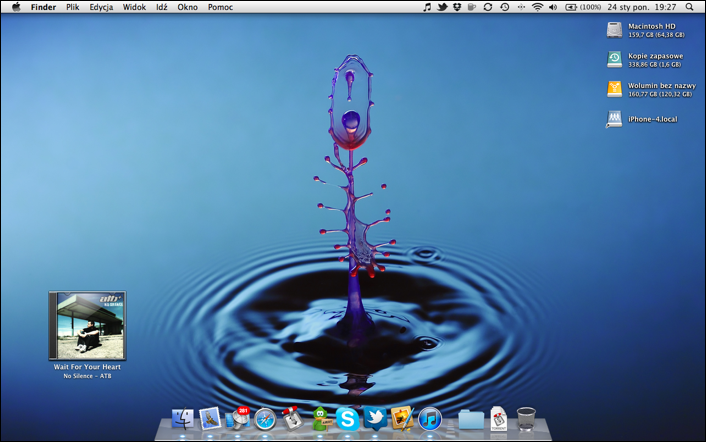The height and width of the screenshot is (442, 706).
Task: Select the Kopie zapasowe backup drive icon
Action: click(x=614, y=60)
